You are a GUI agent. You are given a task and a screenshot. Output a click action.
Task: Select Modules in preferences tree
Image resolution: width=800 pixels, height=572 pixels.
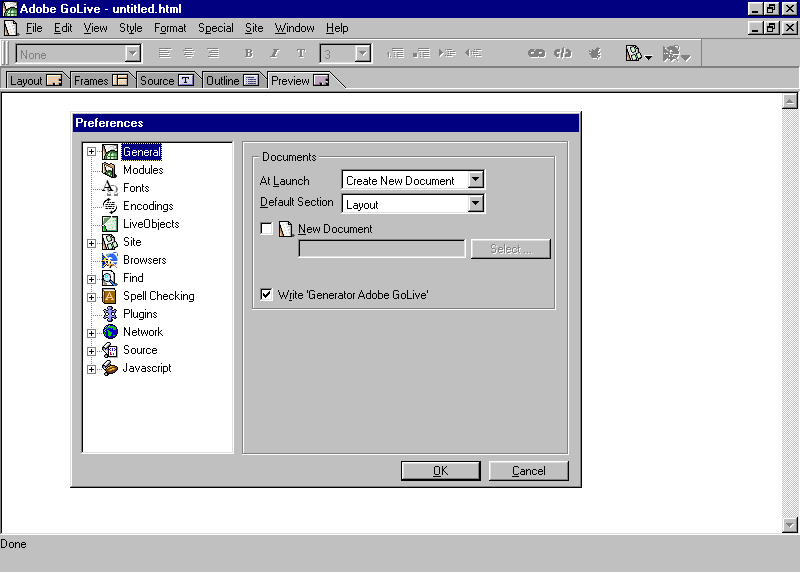[x=143, y=170]
